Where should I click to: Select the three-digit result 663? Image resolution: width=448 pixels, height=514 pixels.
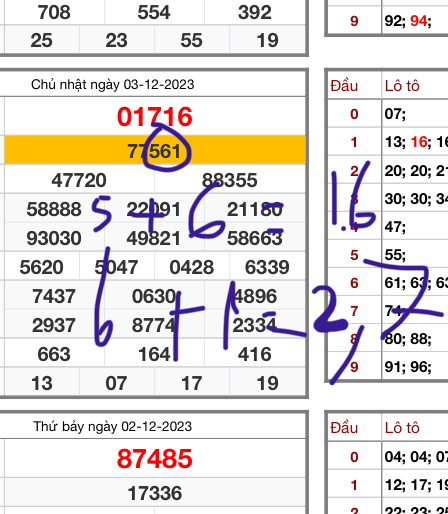tap(54, 354)
